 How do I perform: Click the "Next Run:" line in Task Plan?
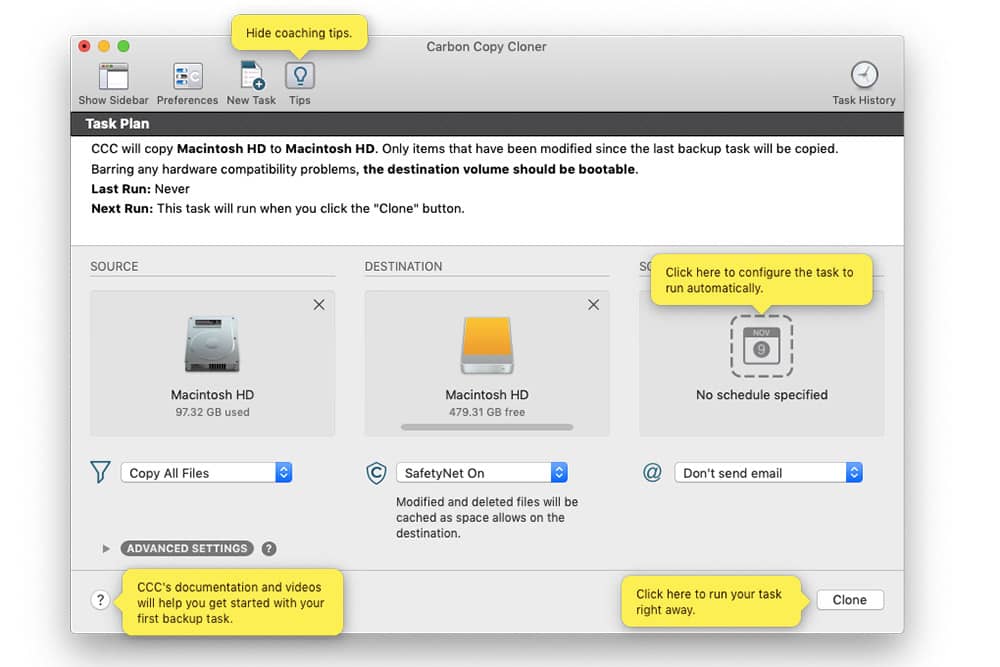coord(277,209)
